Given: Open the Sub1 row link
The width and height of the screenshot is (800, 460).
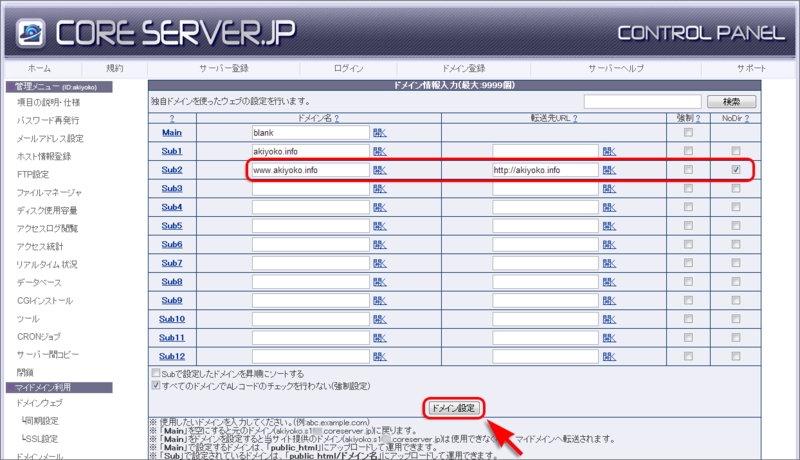Looking at the screenshot, I should click(x=172, y=151).
